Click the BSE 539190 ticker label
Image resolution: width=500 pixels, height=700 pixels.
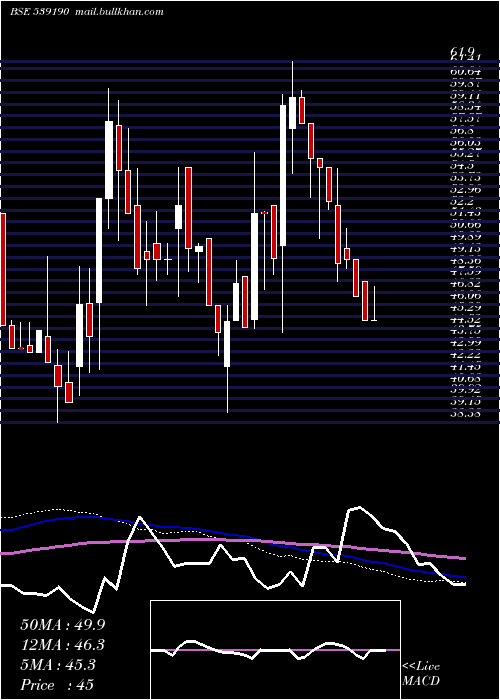coord(39,12)
